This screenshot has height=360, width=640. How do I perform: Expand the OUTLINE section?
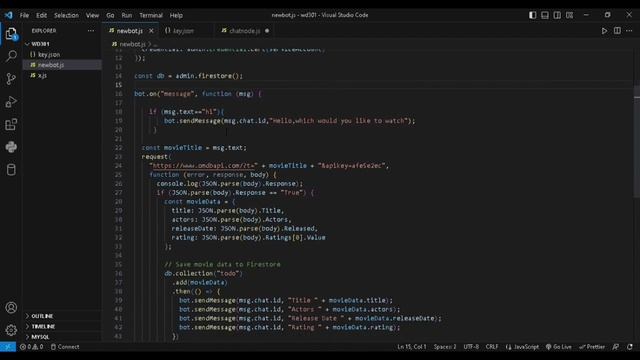(42, 316)
